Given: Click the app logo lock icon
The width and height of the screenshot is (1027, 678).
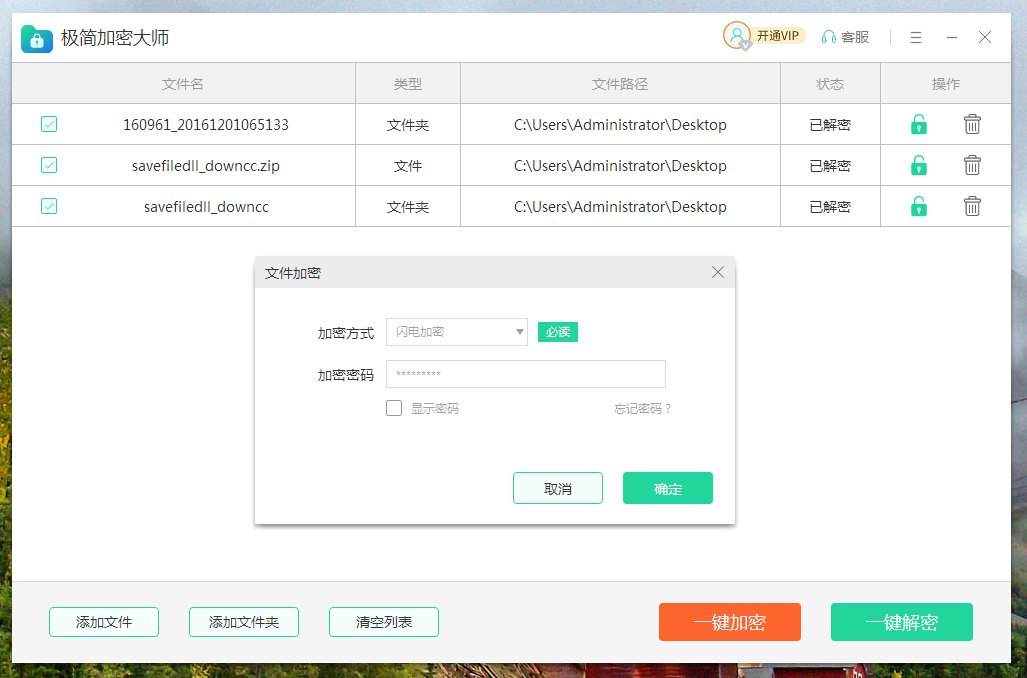Looking at the screenshot, I should (x=36, y=38).
